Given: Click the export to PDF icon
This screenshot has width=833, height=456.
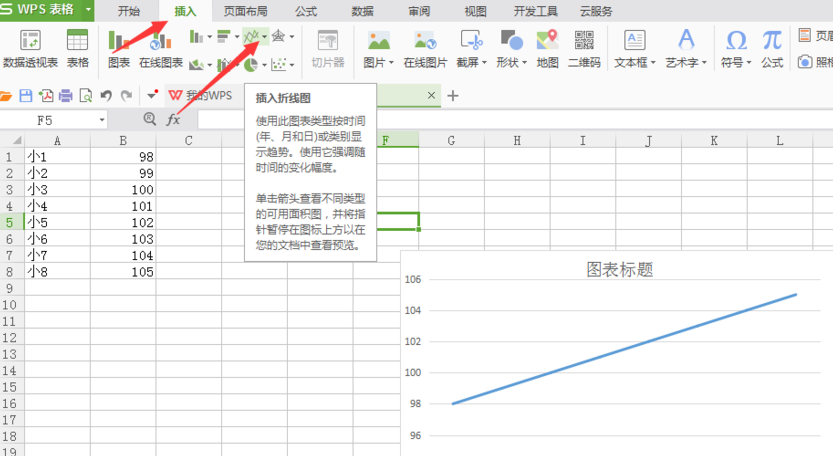Looking at the screenshot, I should click(x=46, y=96).
